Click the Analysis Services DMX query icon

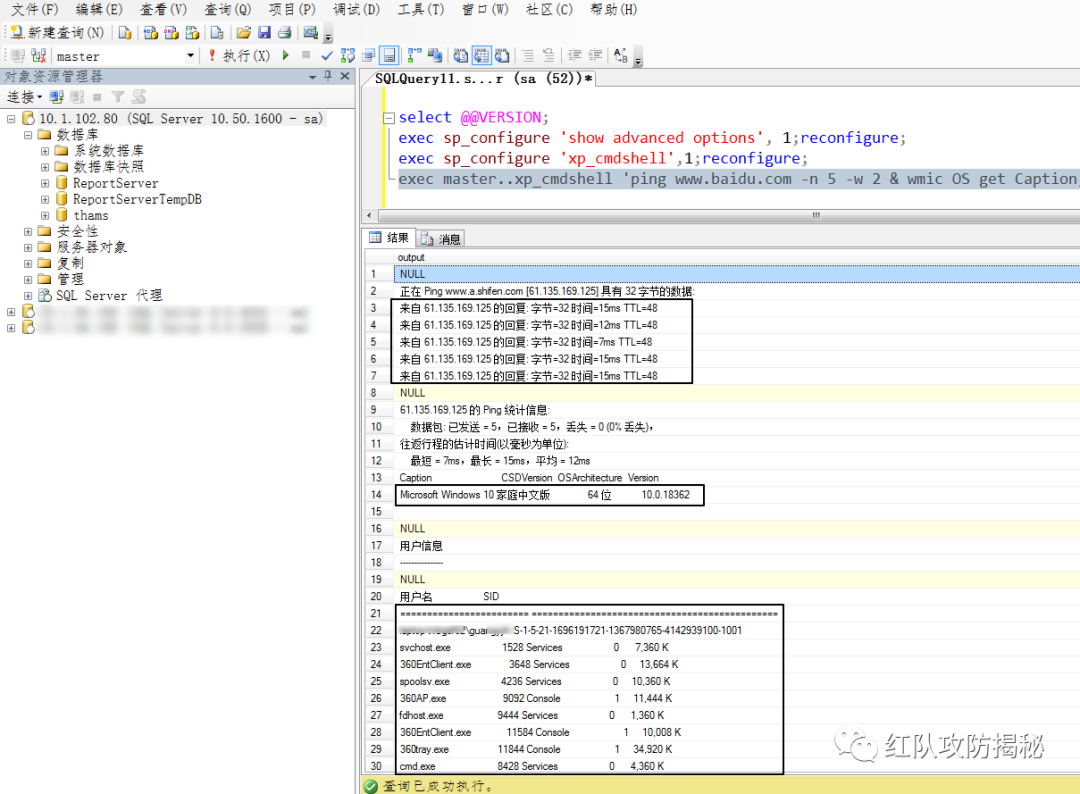click(x=172, y=32)
